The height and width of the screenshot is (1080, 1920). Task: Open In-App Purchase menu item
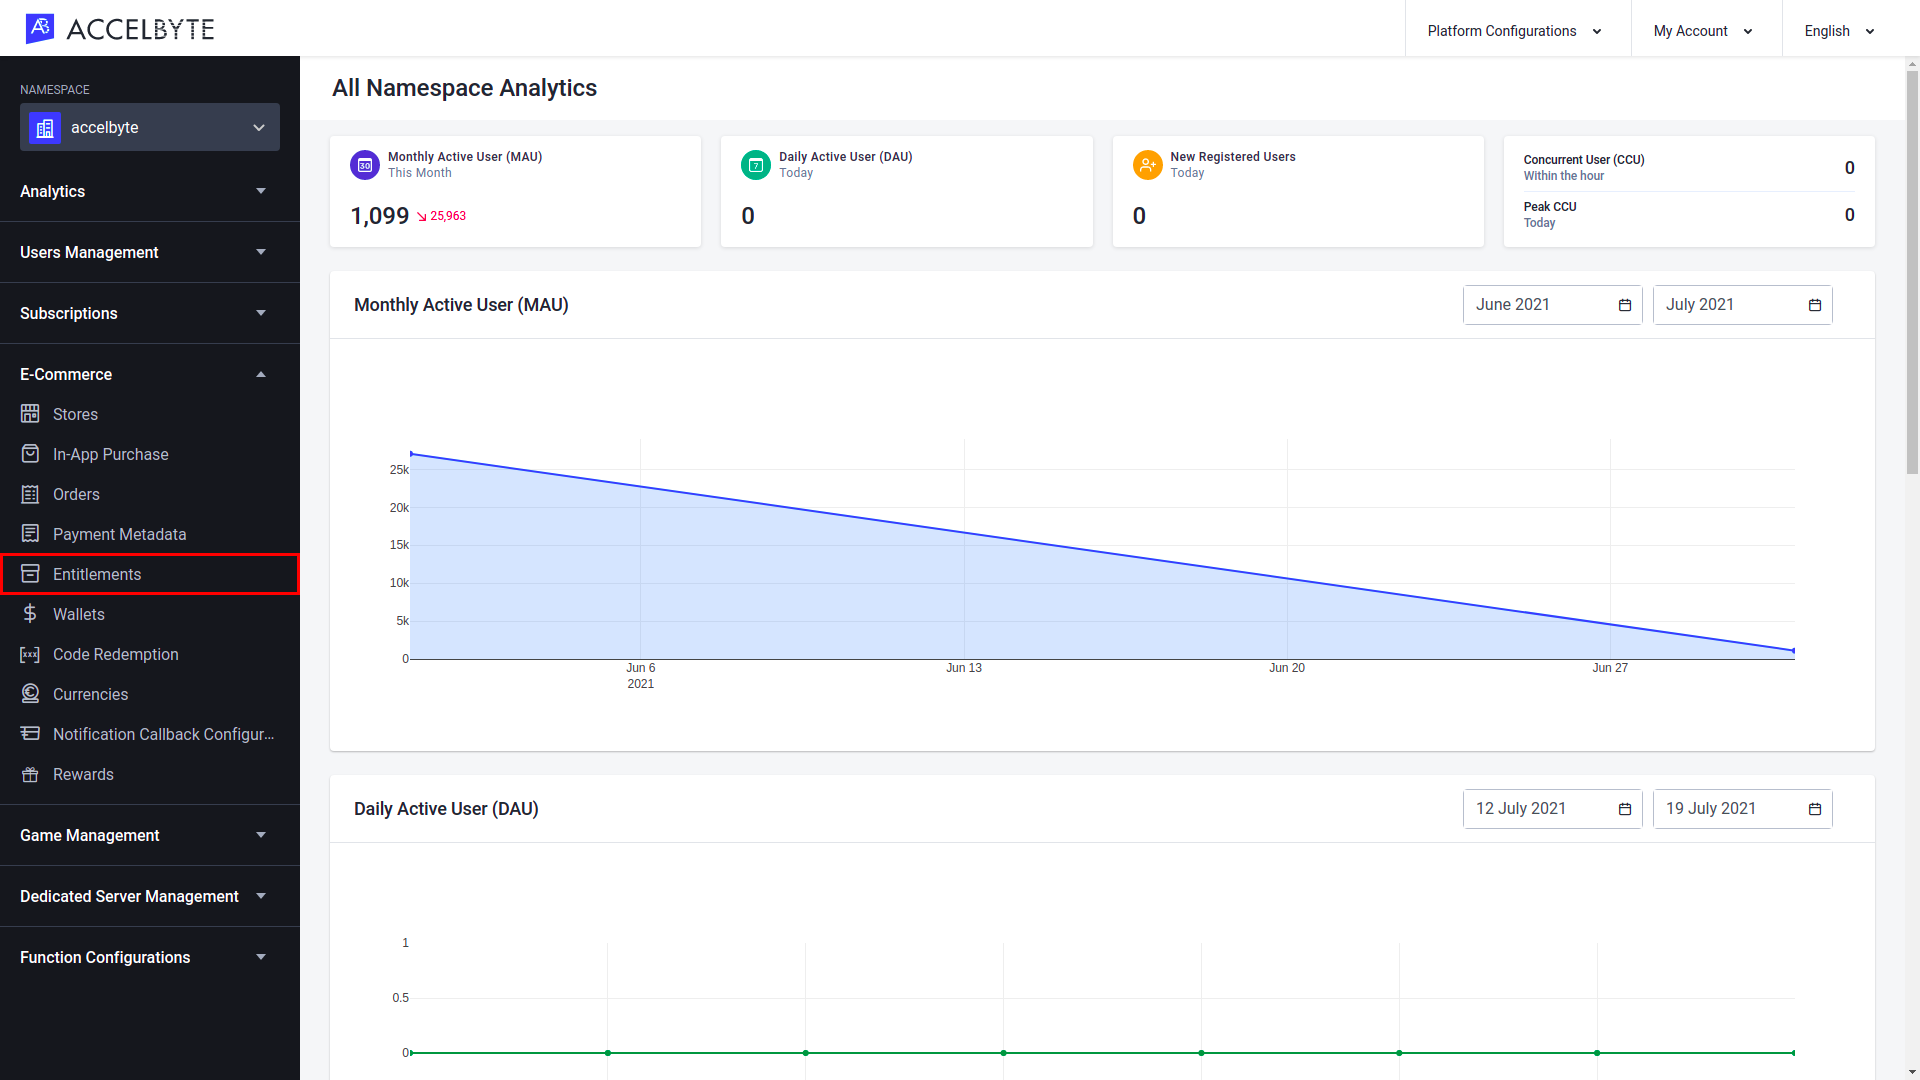(150, 454)
